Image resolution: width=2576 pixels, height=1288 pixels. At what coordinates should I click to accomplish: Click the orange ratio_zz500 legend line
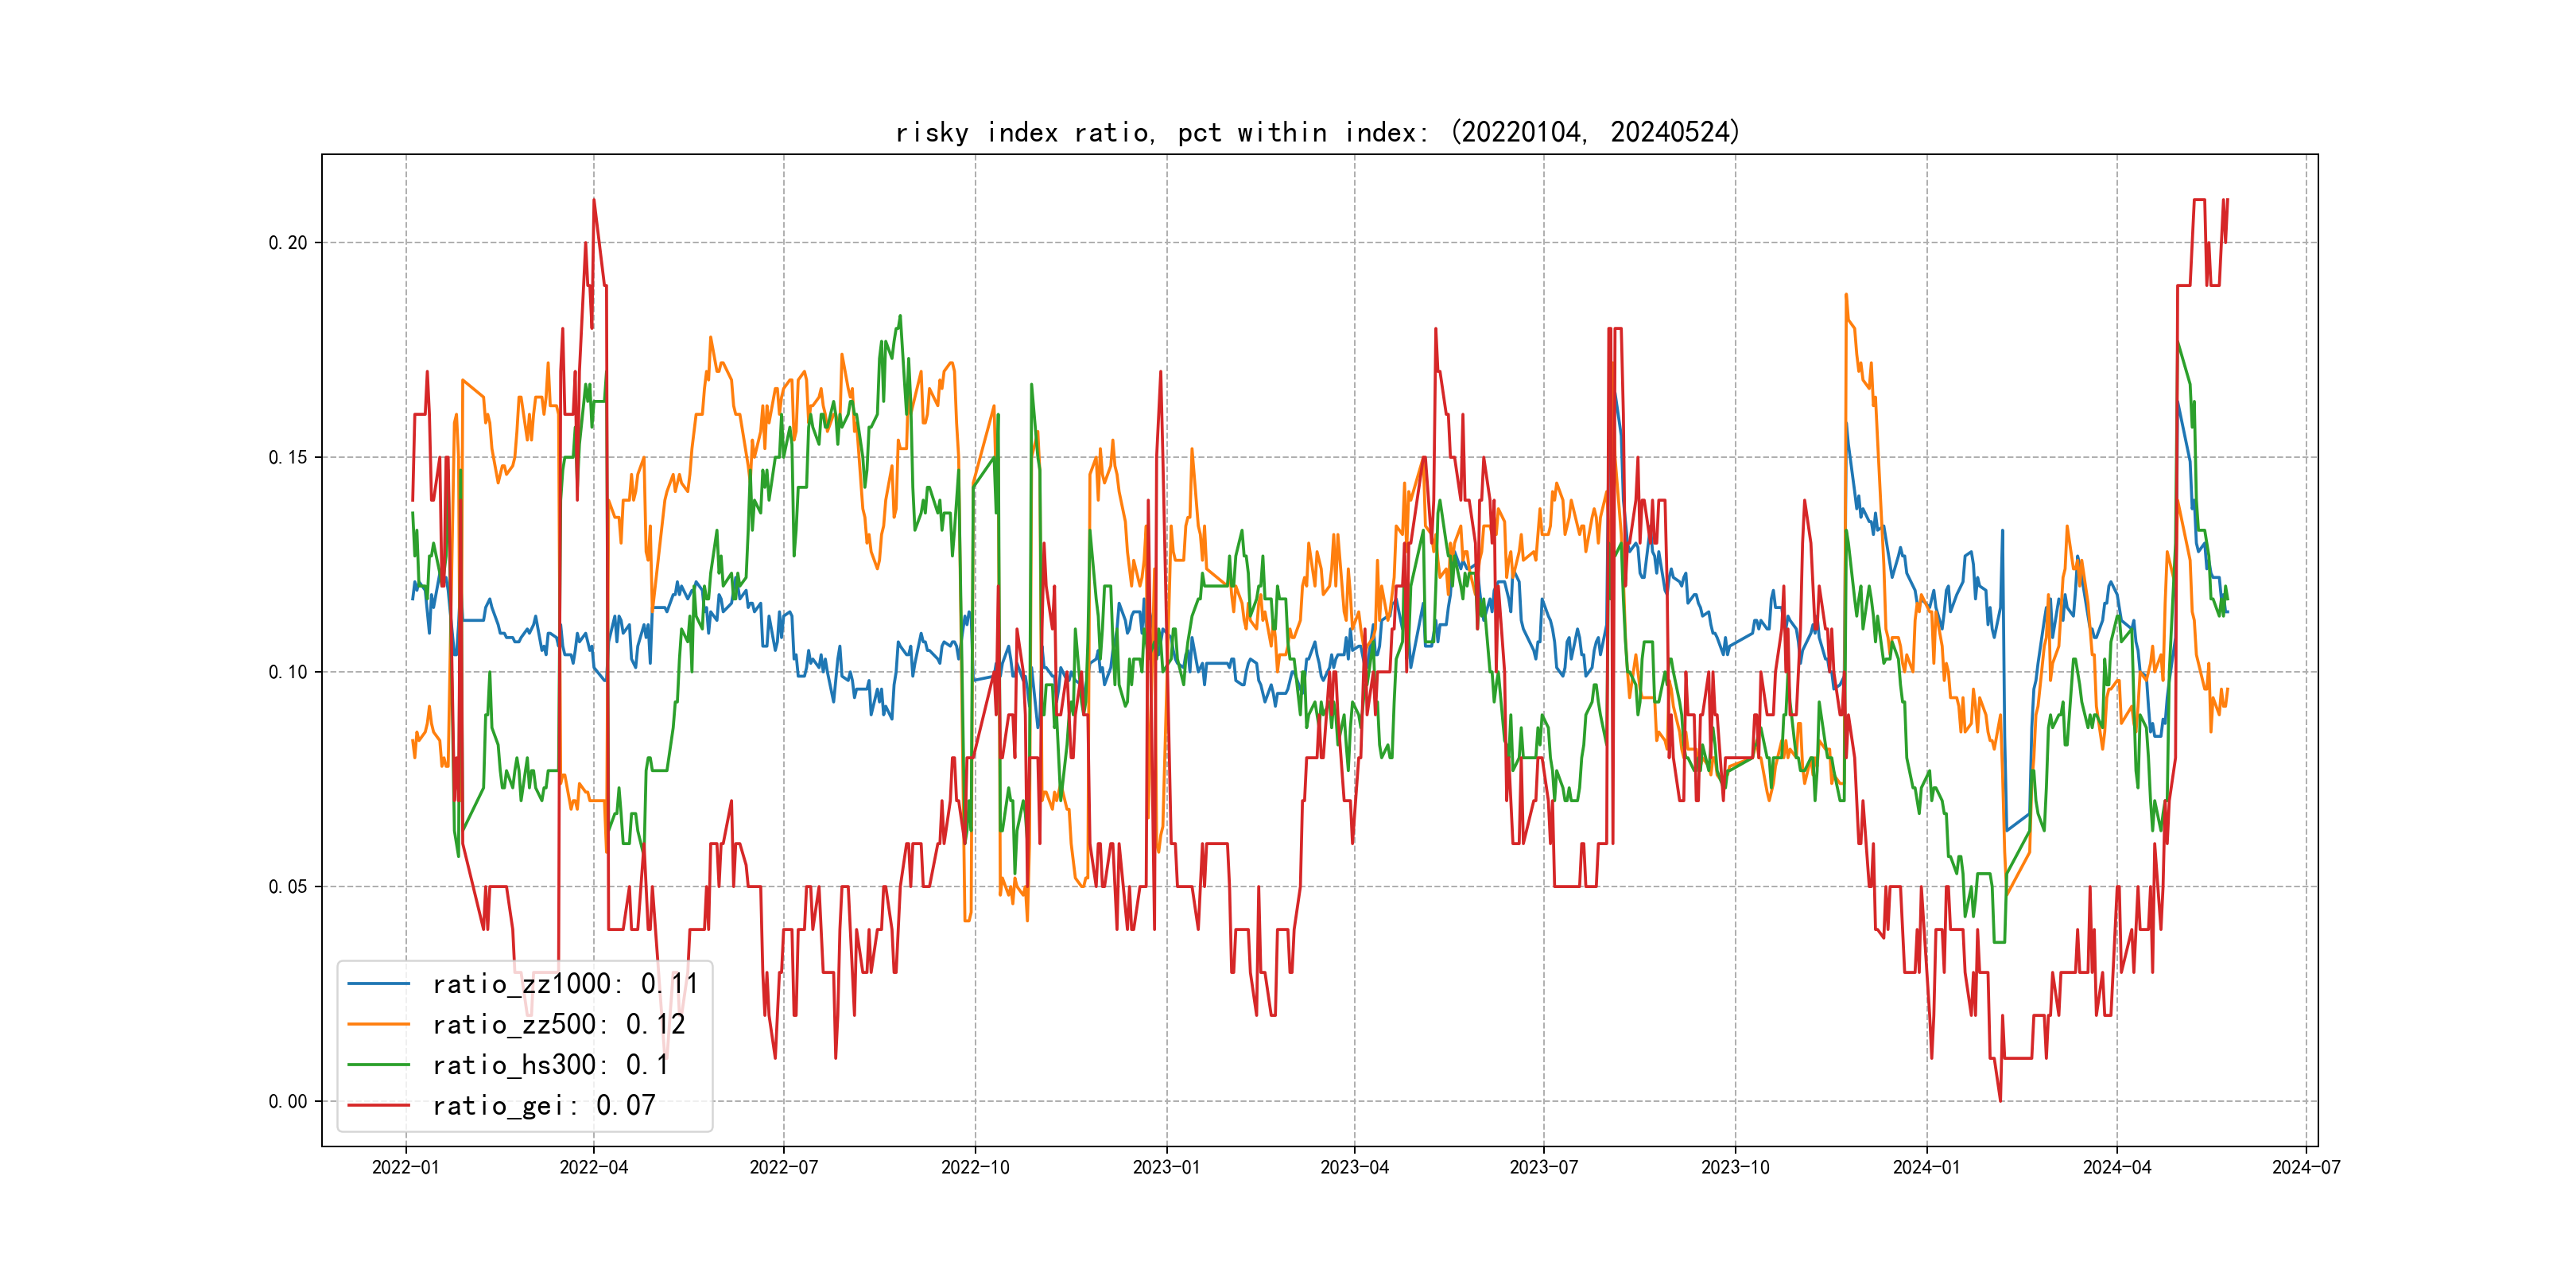pyautogui.click(x=378, y=1024)
